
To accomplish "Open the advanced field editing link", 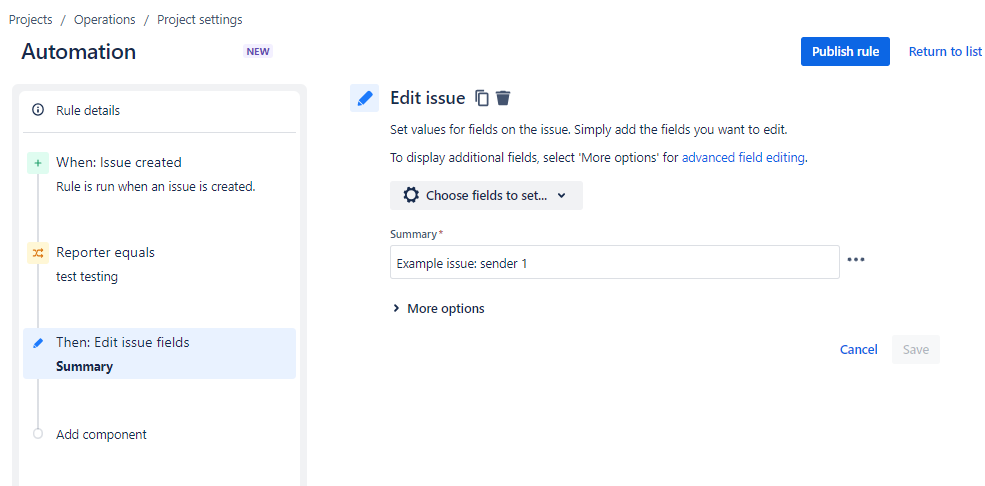I will tap(743, 158).
